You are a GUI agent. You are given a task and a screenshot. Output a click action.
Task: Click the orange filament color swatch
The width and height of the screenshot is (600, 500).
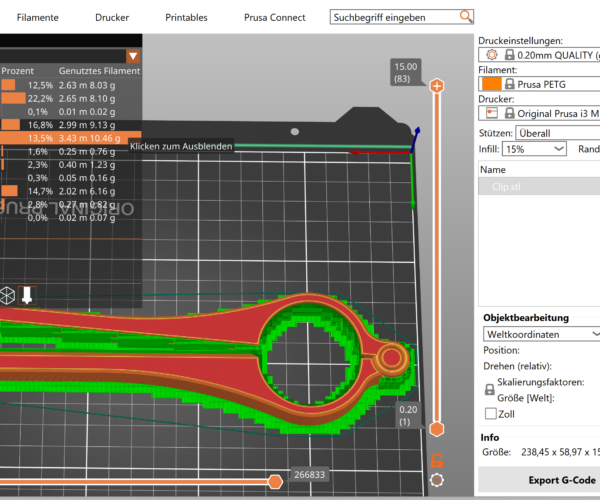point(491,84)
